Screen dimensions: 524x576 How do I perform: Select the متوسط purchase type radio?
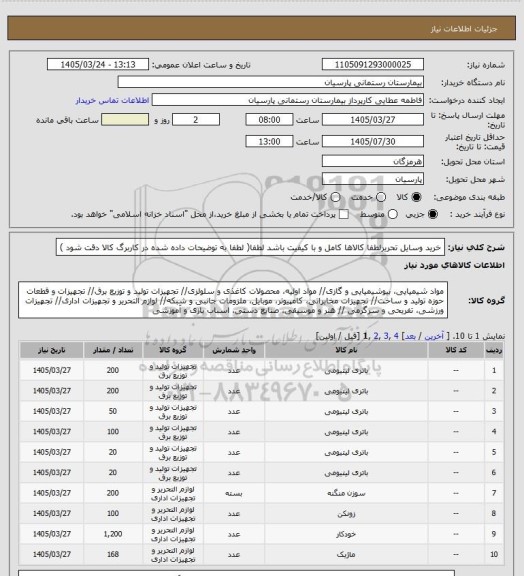393,214
